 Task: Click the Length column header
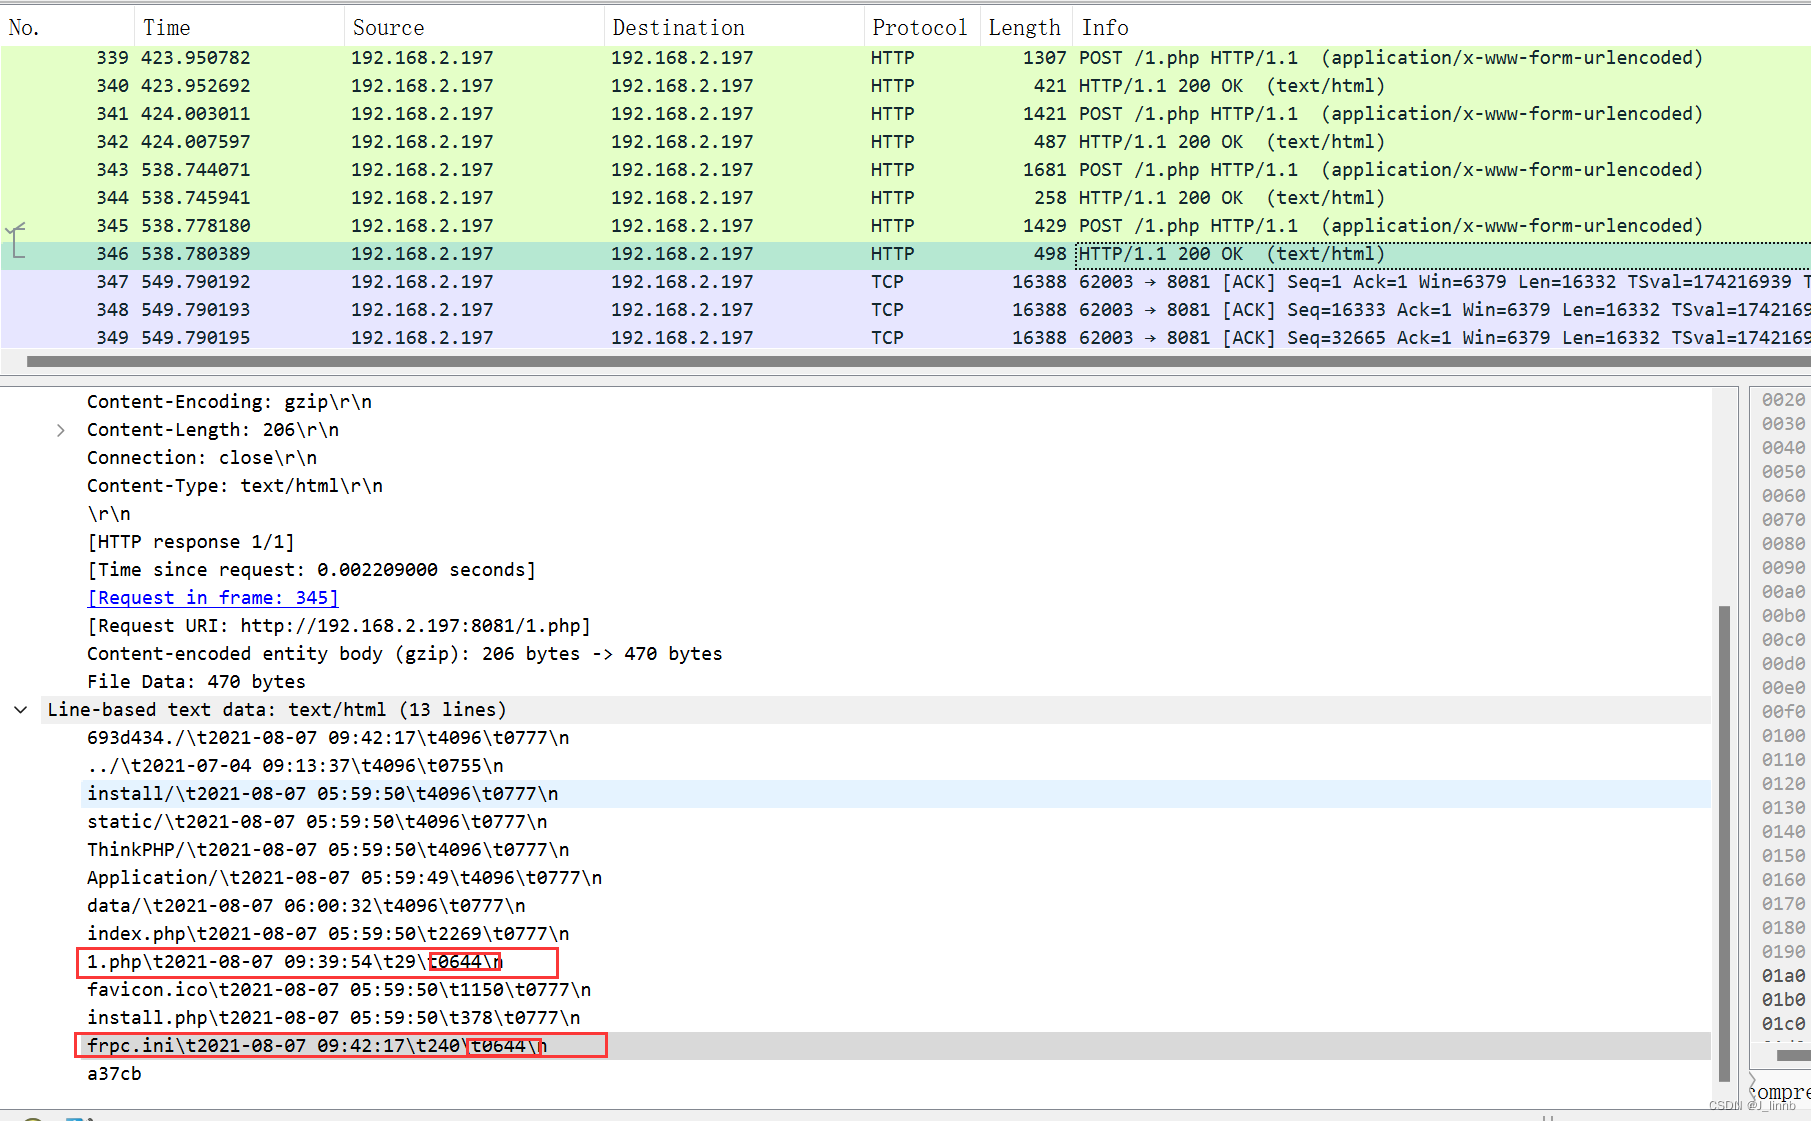[1024, 26]
